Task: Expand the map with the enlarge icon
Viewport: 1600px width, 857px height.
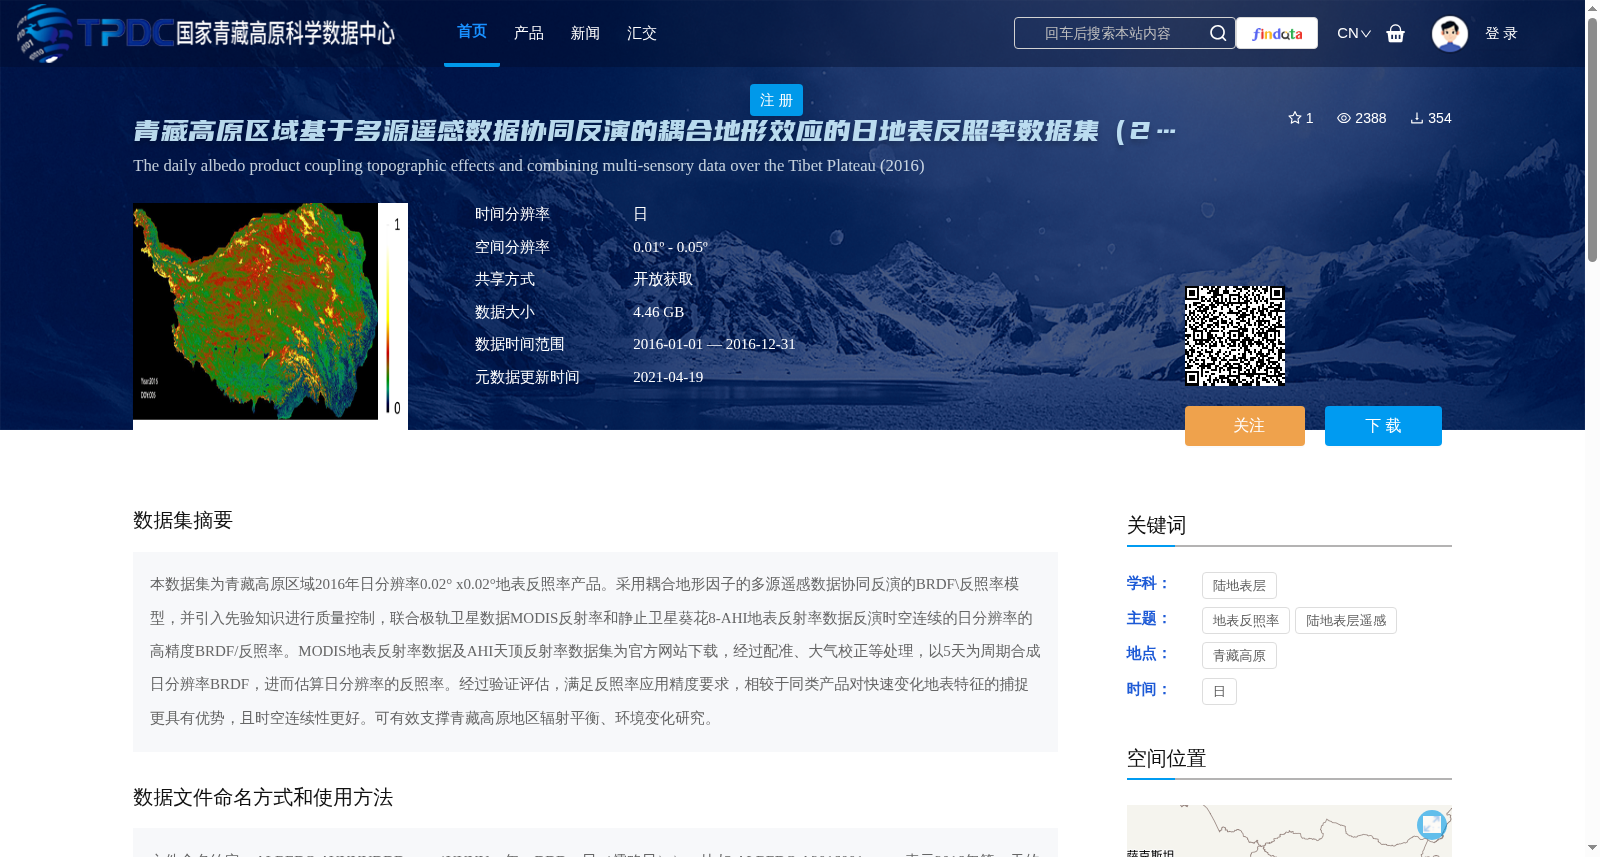Action: (x=1432, y=824)
